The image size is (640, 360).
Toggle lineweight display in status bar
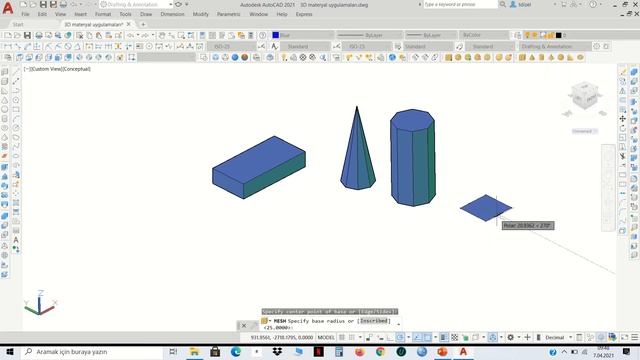(444, 338)
